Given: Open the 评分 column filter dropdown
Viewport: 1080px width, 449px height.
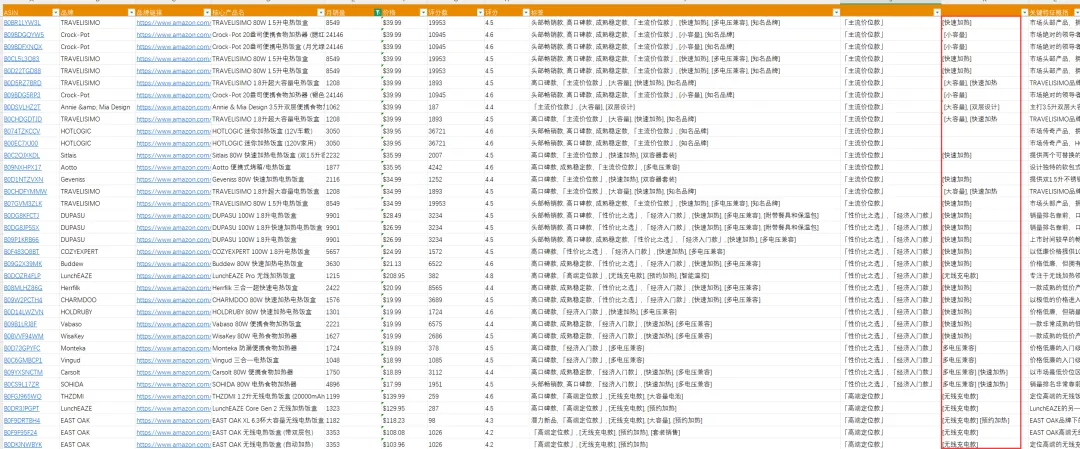Looking at the screenshot, I should [x=524, y=13].
